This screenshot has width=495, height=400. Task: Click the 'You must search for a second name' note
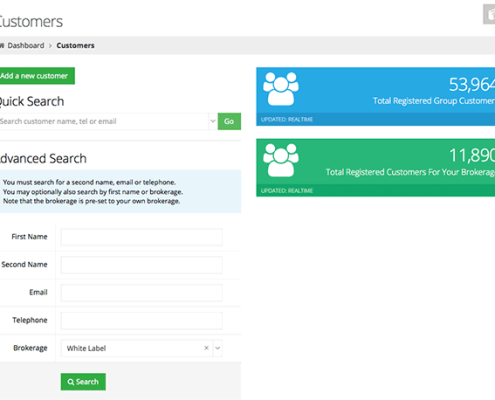pos(89,182)
